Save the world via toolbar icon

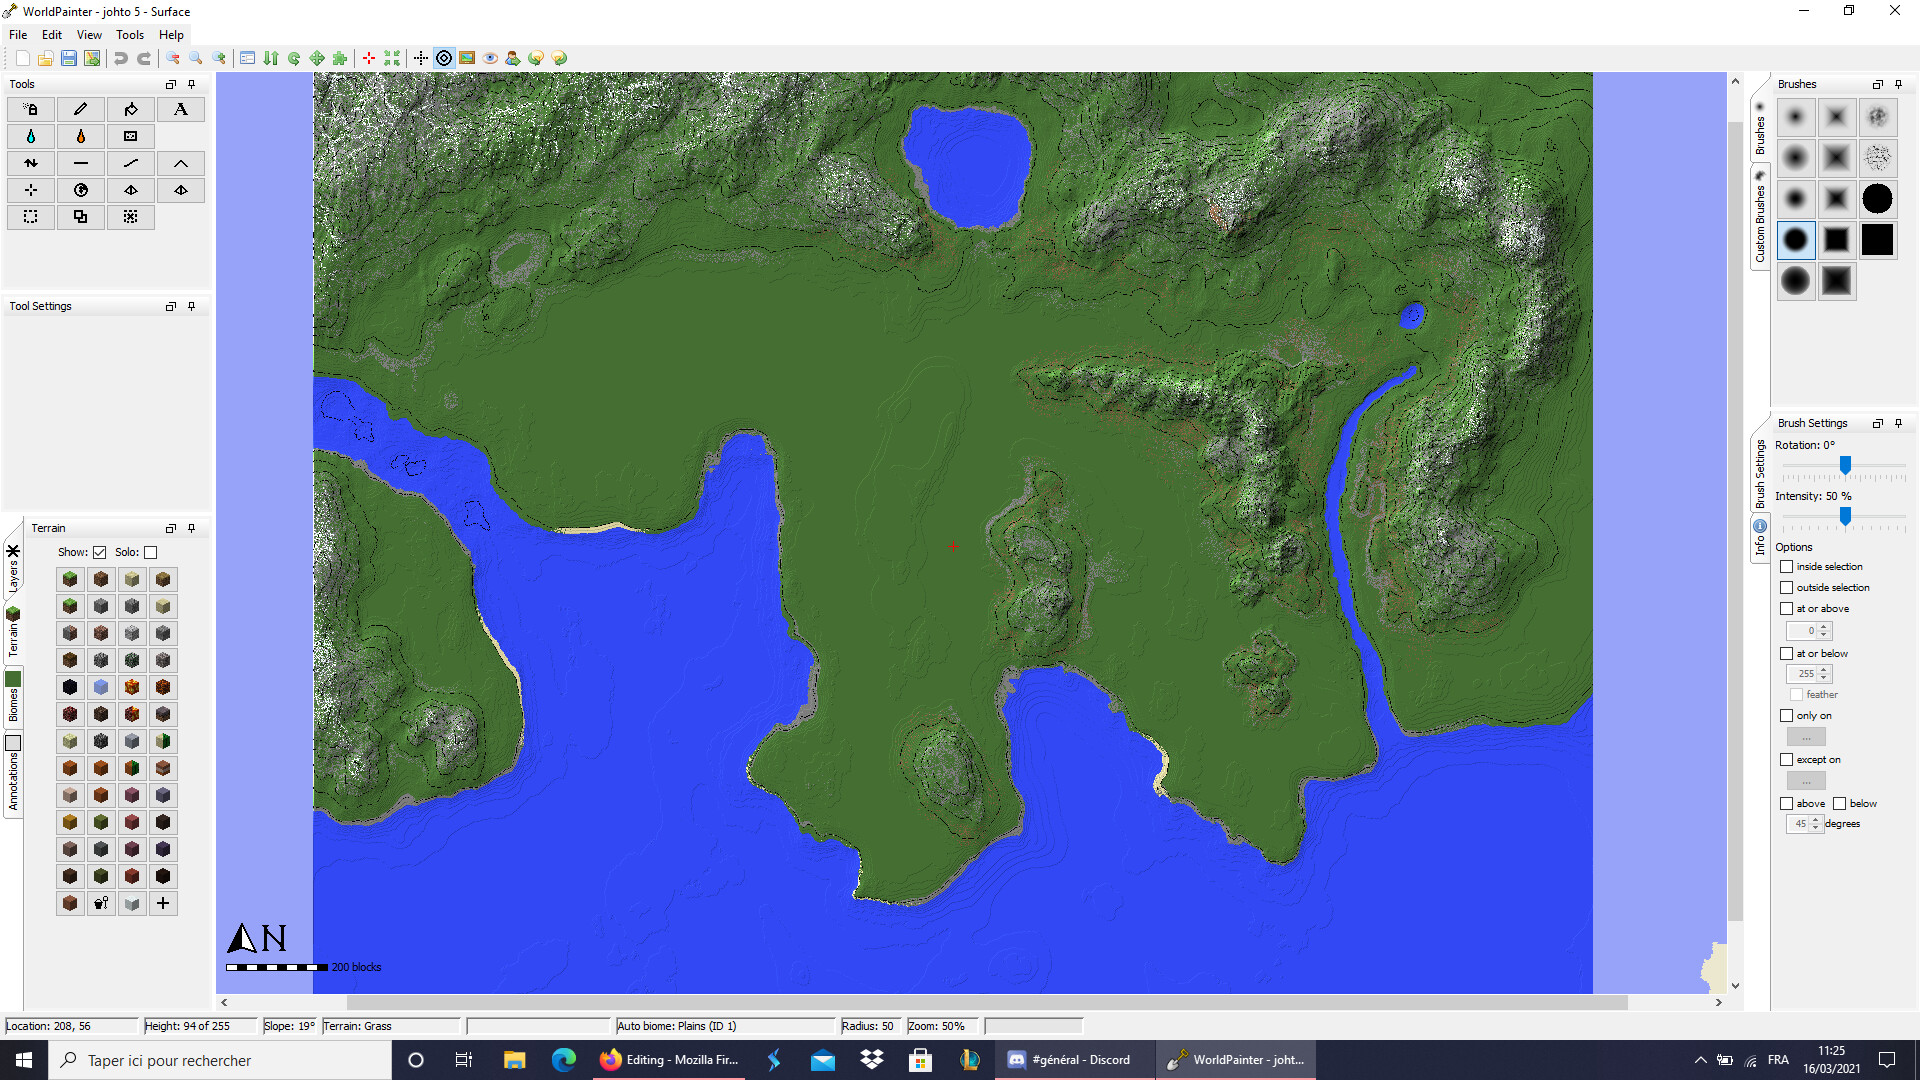pyautogui.click(x=68, y=58)
